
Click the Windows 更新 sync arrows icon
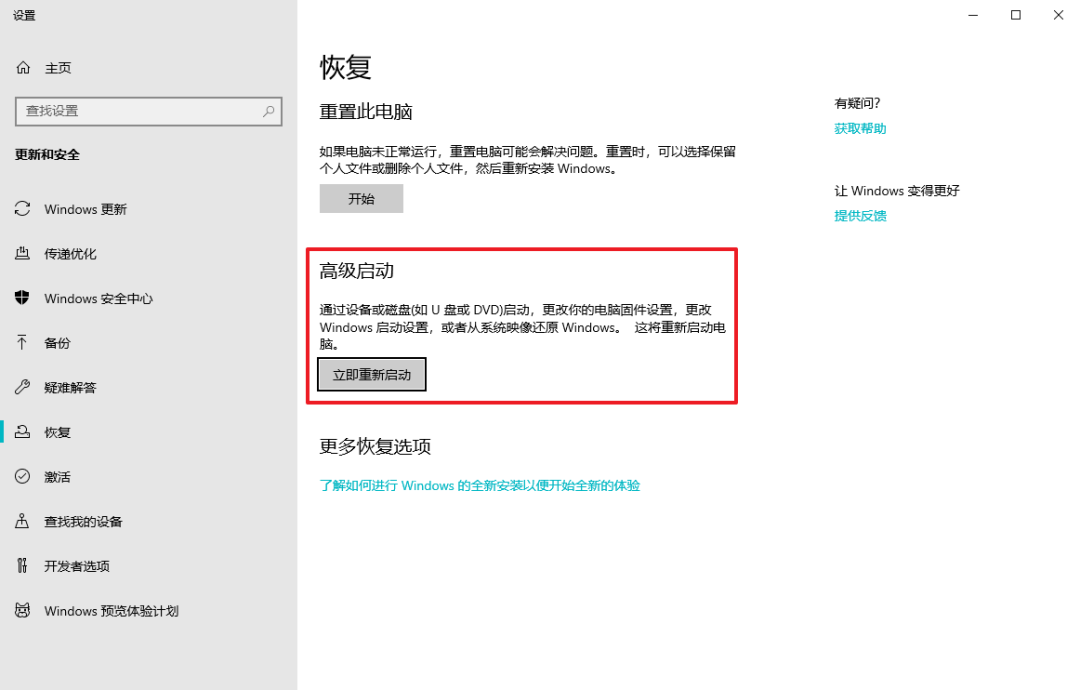[x=23, y=209]
